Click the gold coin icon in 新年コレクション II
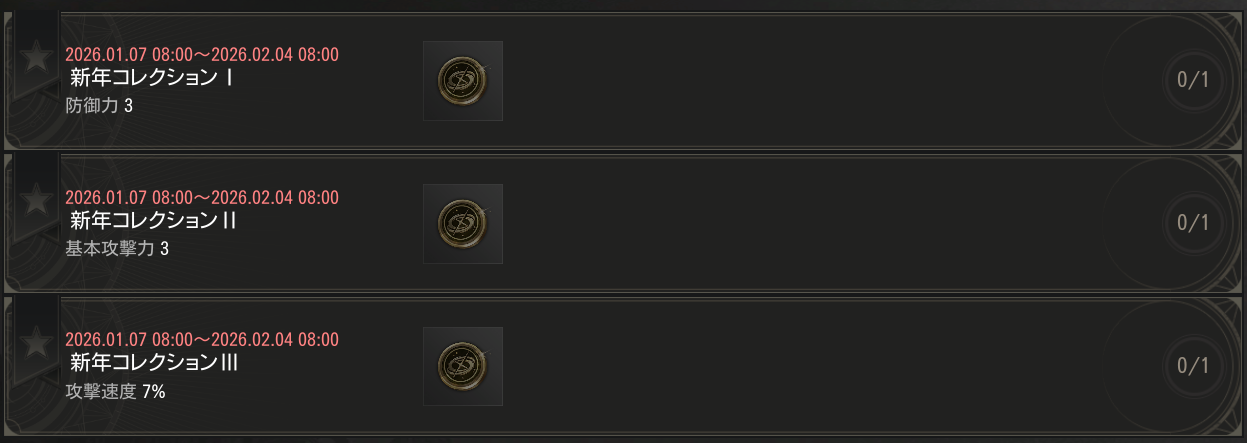The image size is (1247, 443). tap(462, 224)
